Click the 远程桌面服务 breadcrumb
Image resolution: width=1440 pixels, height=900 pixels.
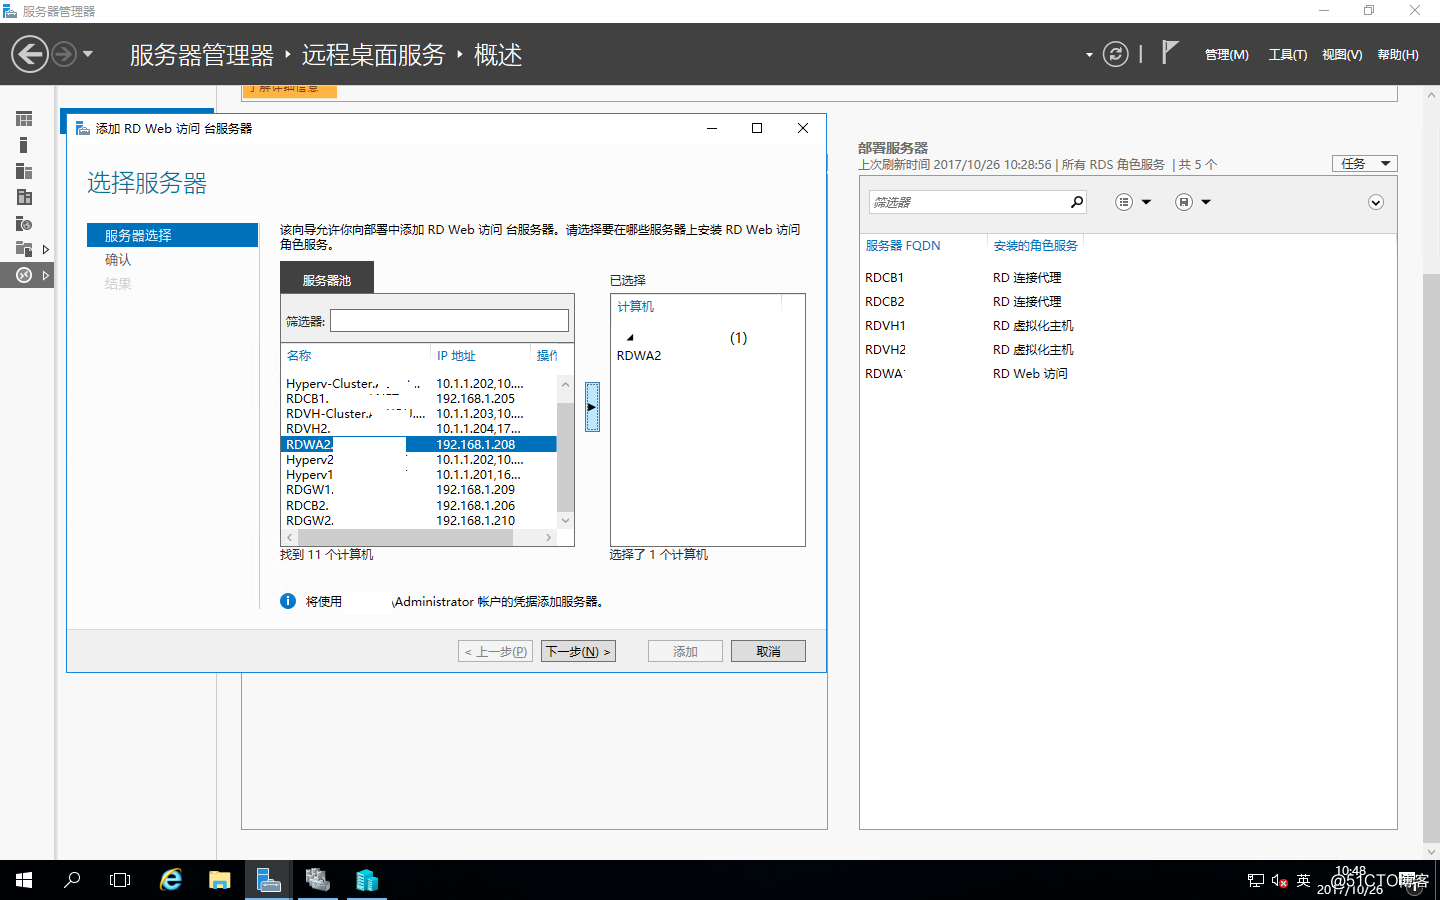[x=373, y=55]
